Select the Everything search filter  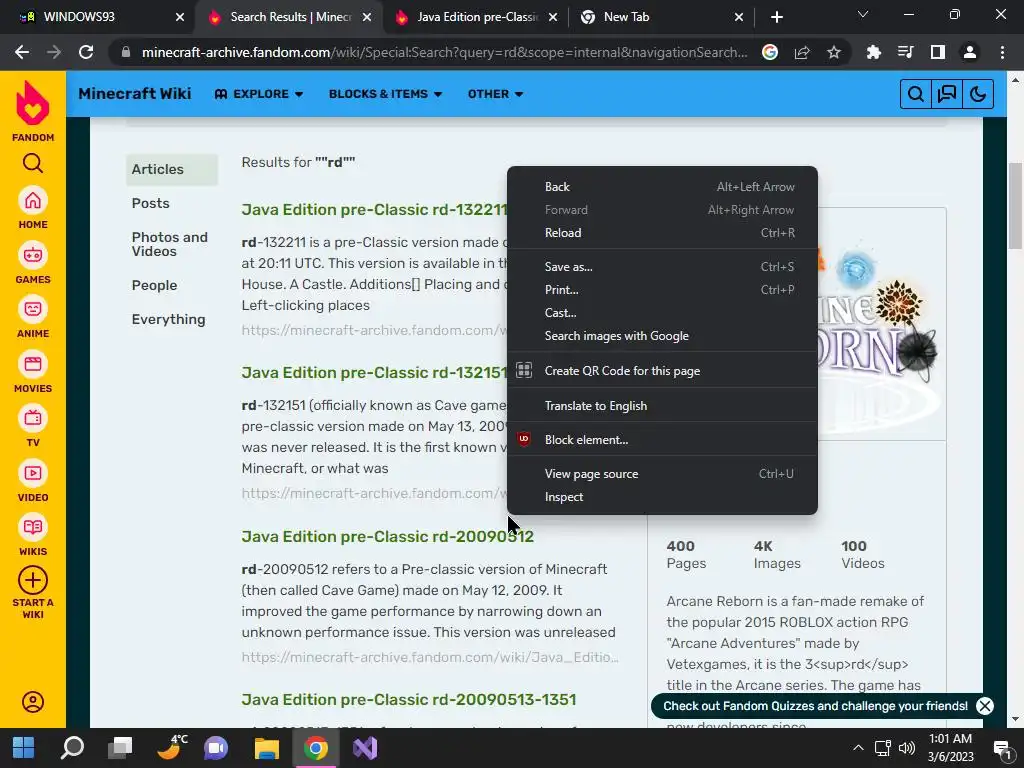tap(168, 319)
